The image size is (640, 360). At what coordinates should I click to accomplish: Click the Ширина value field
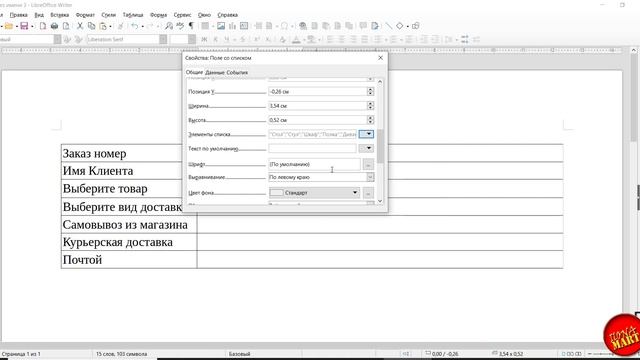click(318, 106)
